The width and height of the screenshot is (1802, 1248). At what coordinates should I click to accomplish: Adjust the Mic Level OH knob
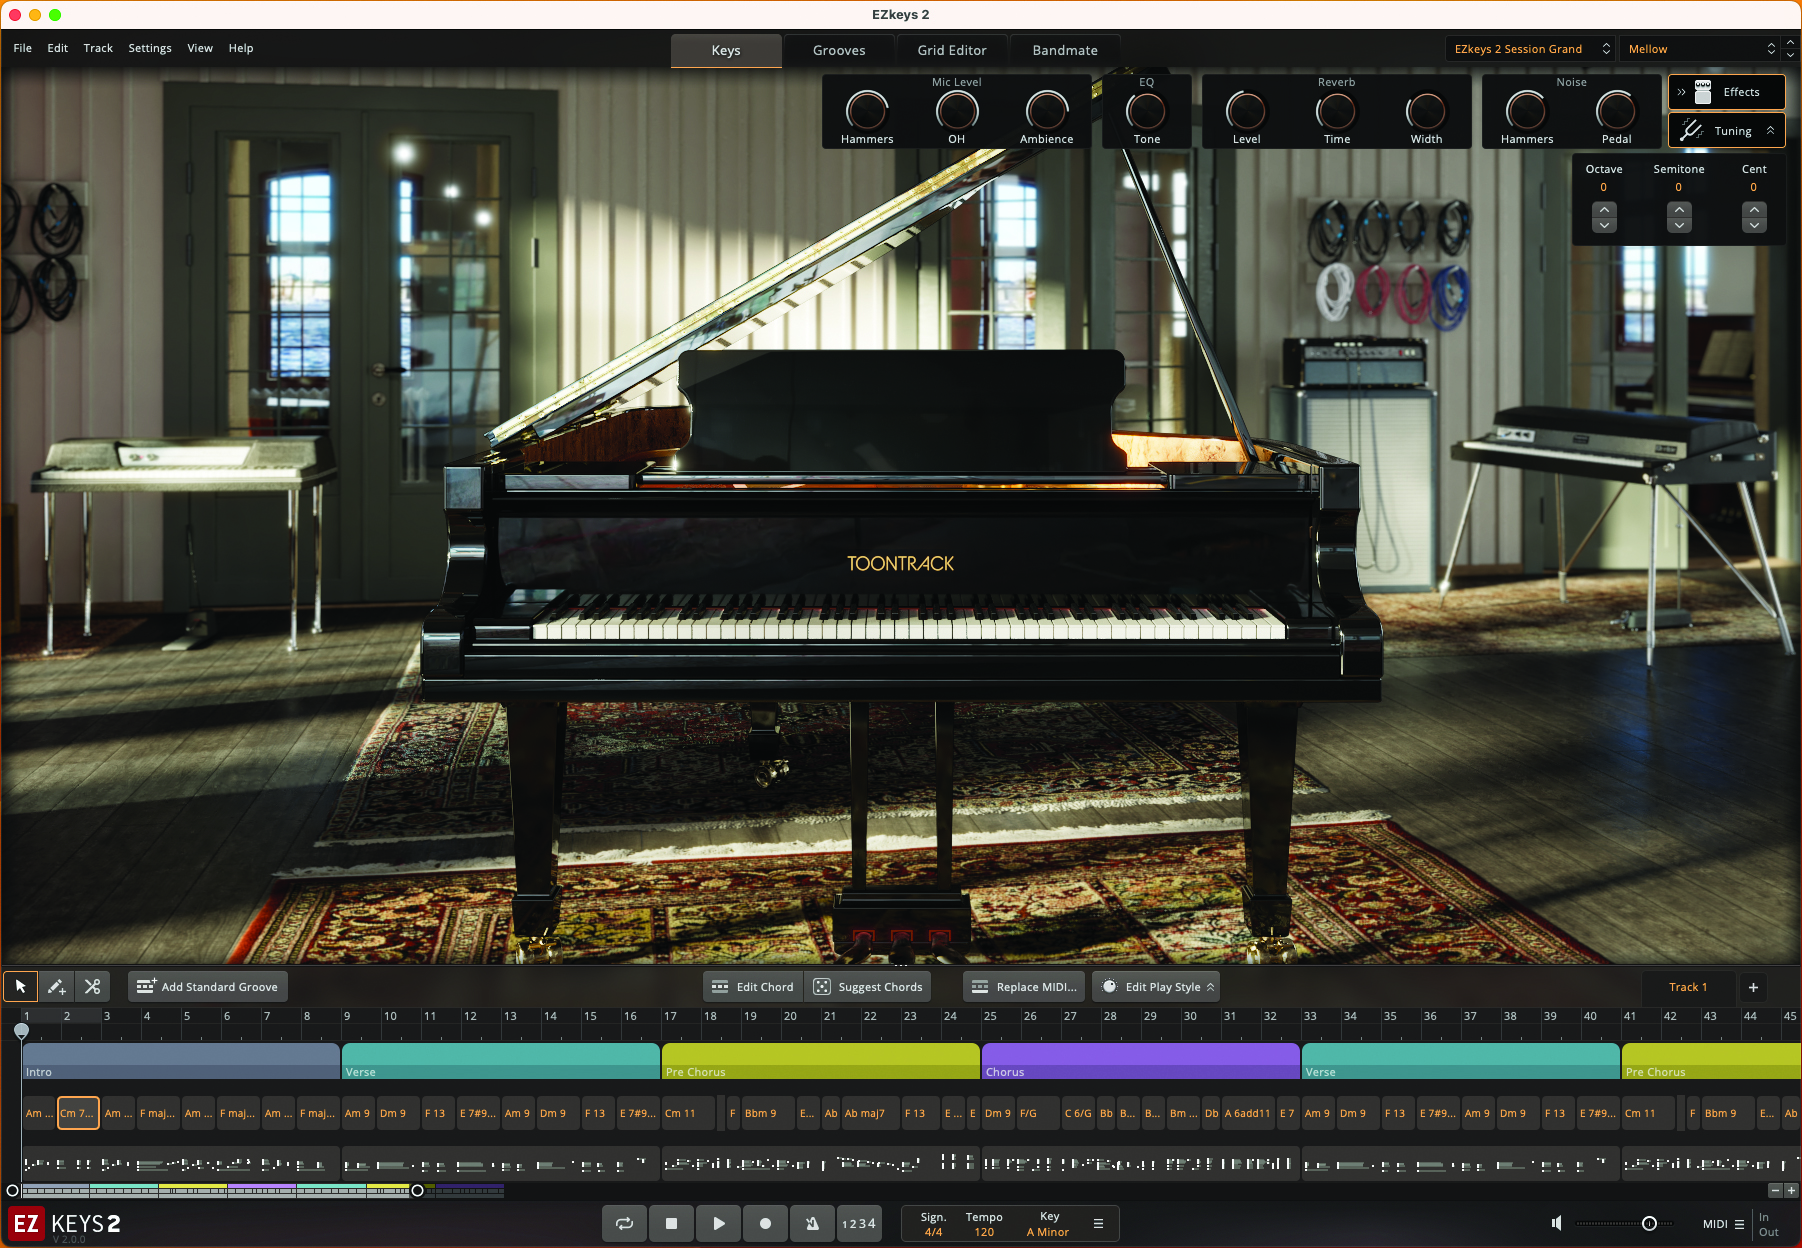click(x=957, y=111)
